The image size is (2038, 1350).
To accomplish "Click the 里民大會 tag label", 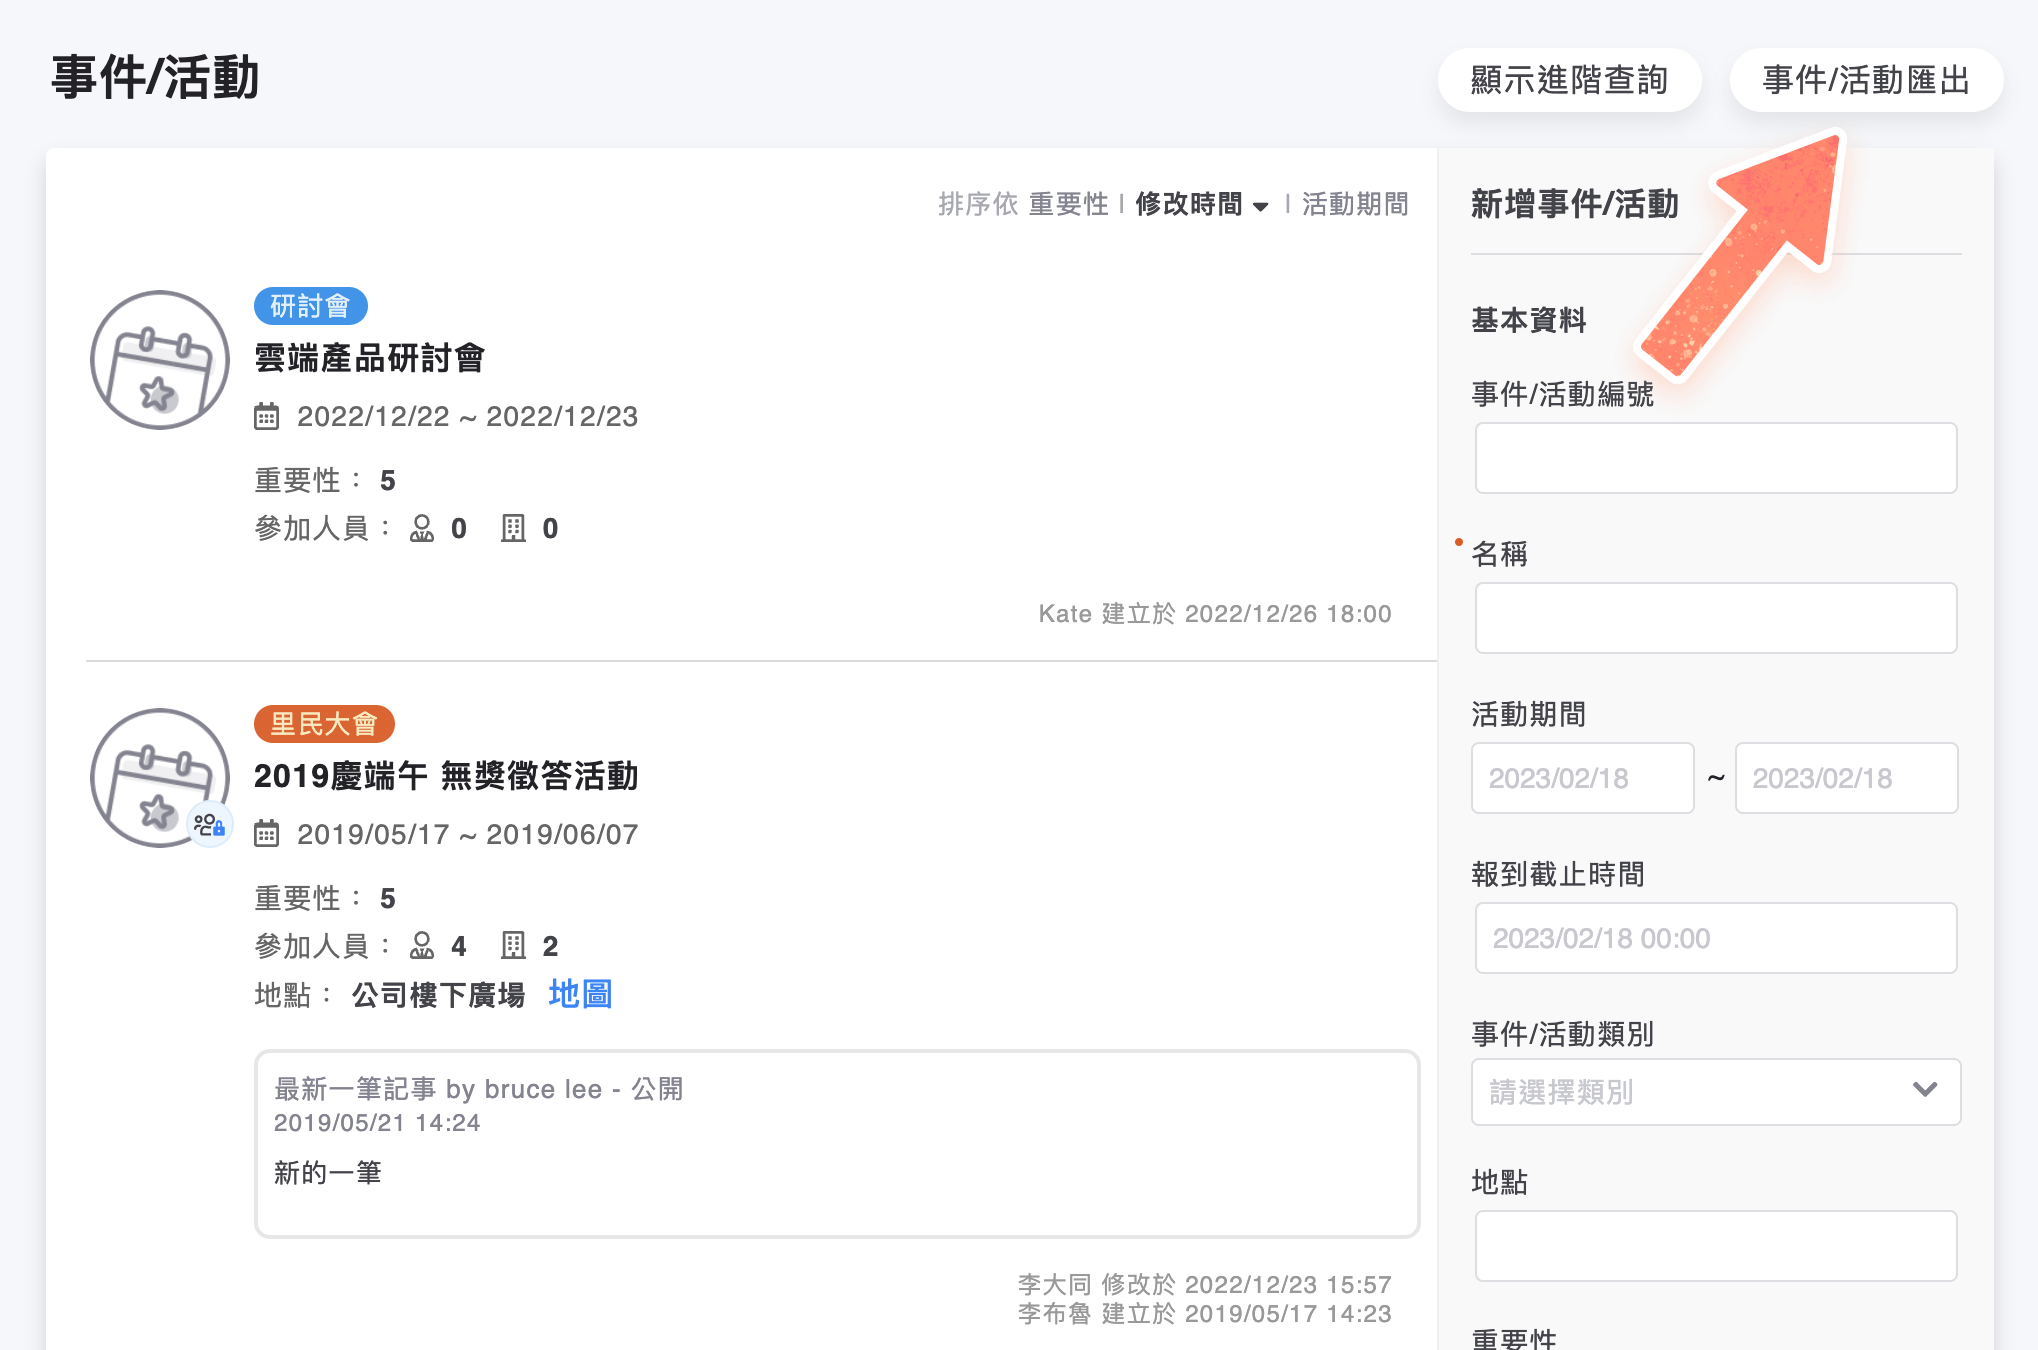I will point(323,724).
